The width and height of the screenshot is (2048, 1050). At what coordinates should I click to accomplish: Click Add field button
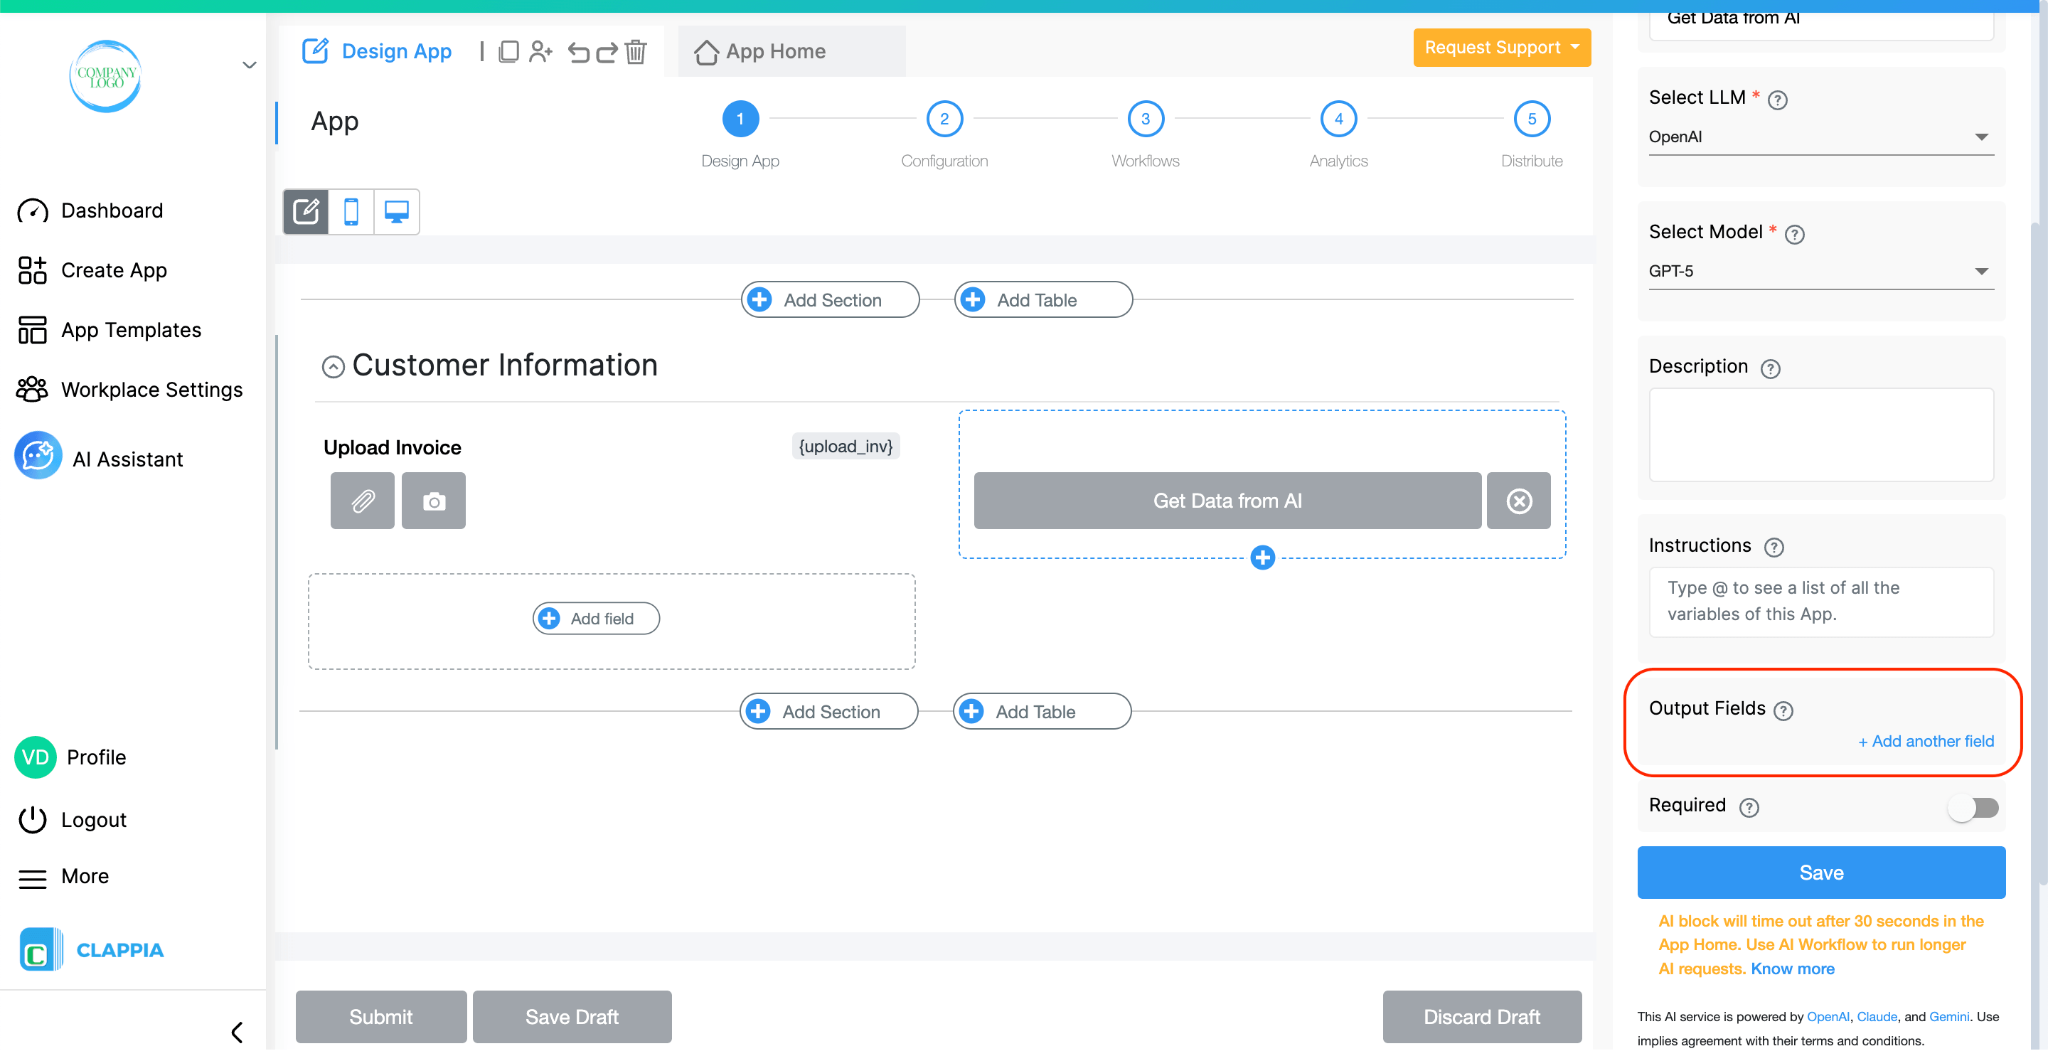(596, 618)
